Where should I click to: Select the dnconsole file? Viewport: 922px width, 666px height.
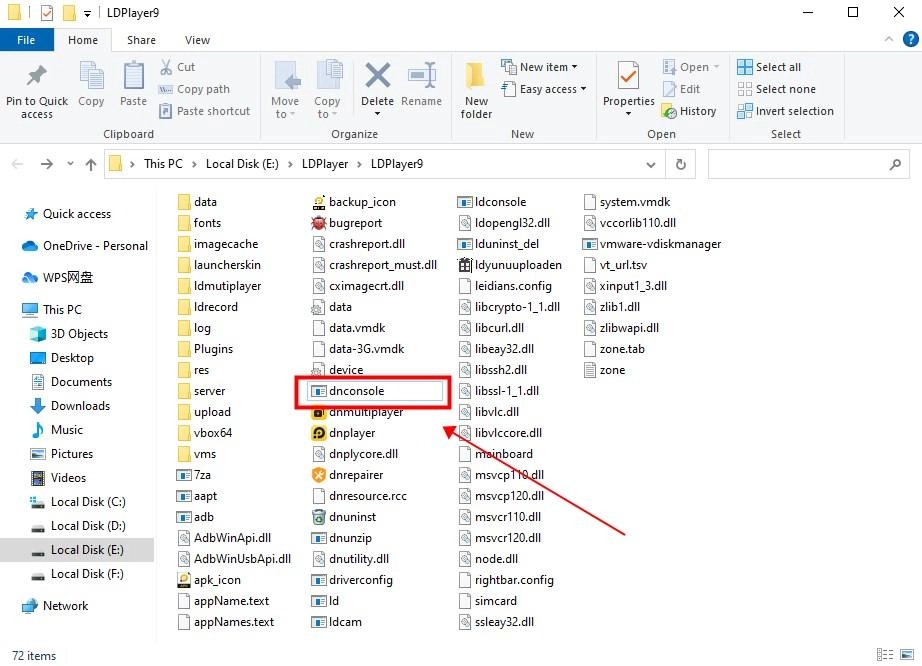[375, 391]
